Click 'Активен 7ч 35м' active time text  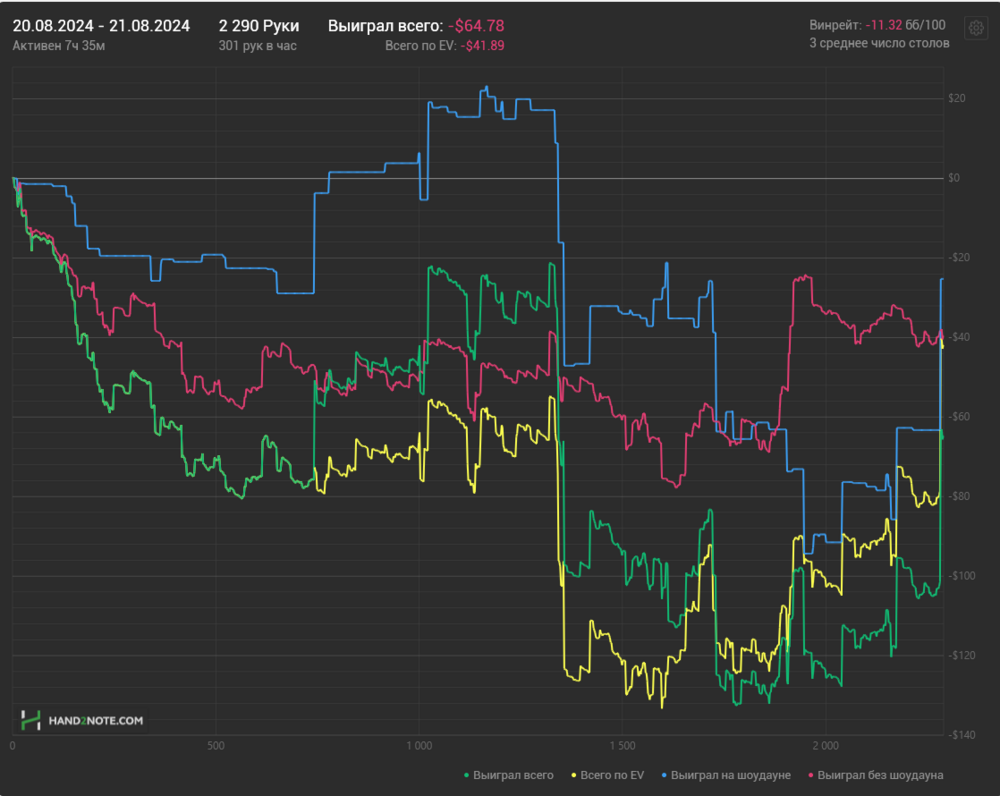tap(59, 46)
